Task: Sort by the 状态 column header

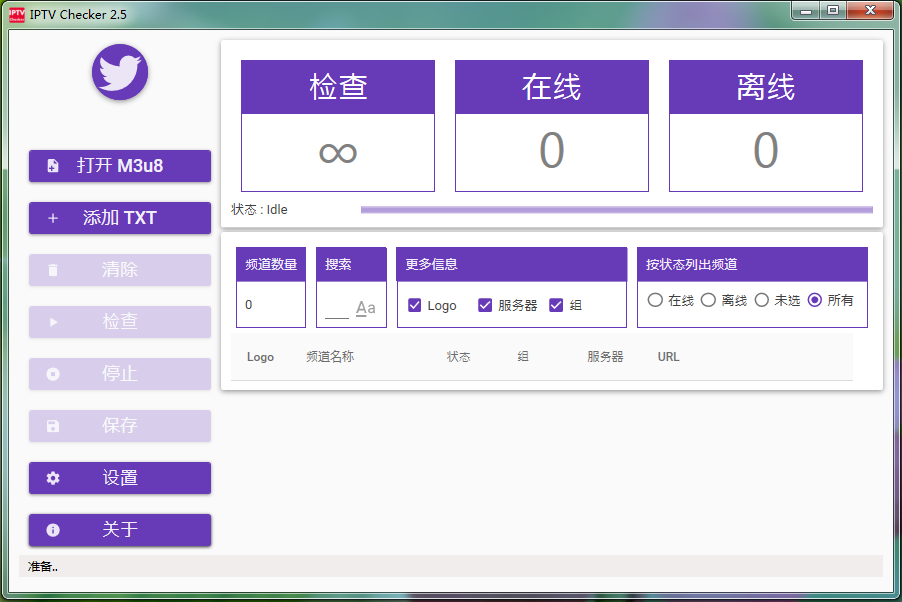Action: pos(458,357)
